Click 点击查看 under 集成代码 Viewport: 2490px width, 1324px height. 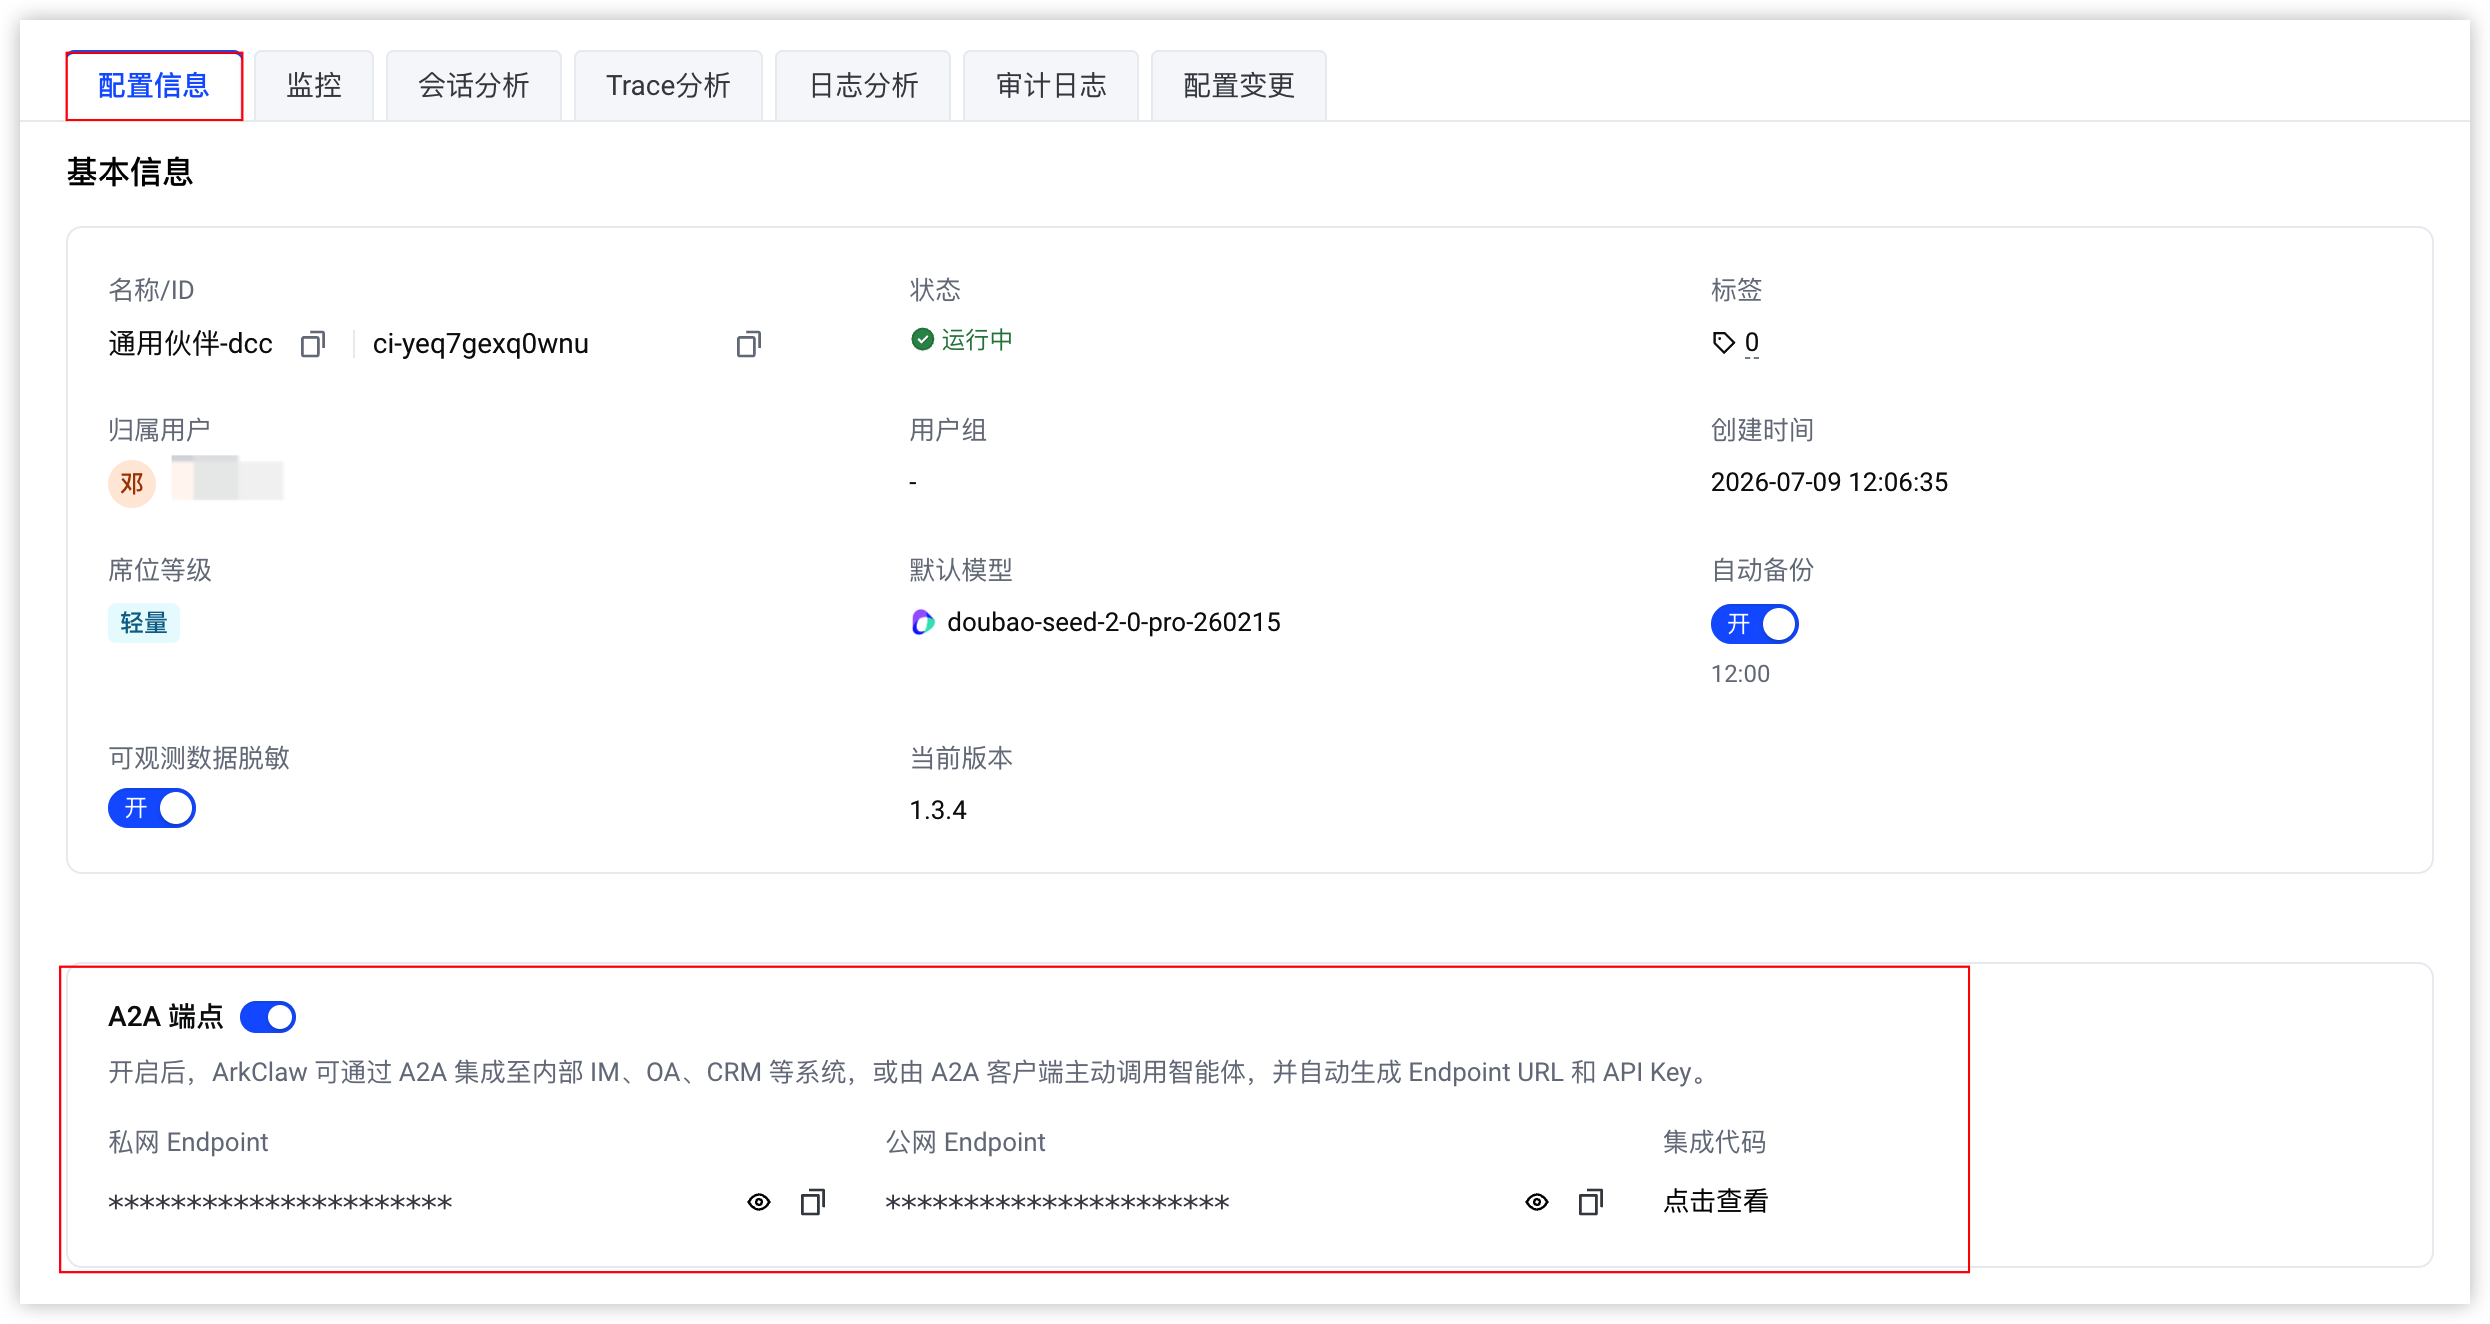(x=1716, y=1201)
